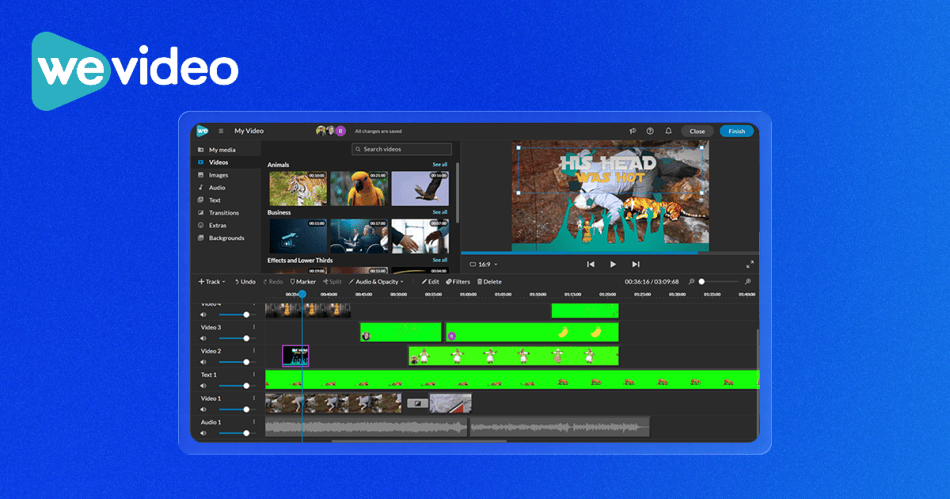Open the add Track dropdown
Viewport: 950px width, 499px height.
point(211,282)
